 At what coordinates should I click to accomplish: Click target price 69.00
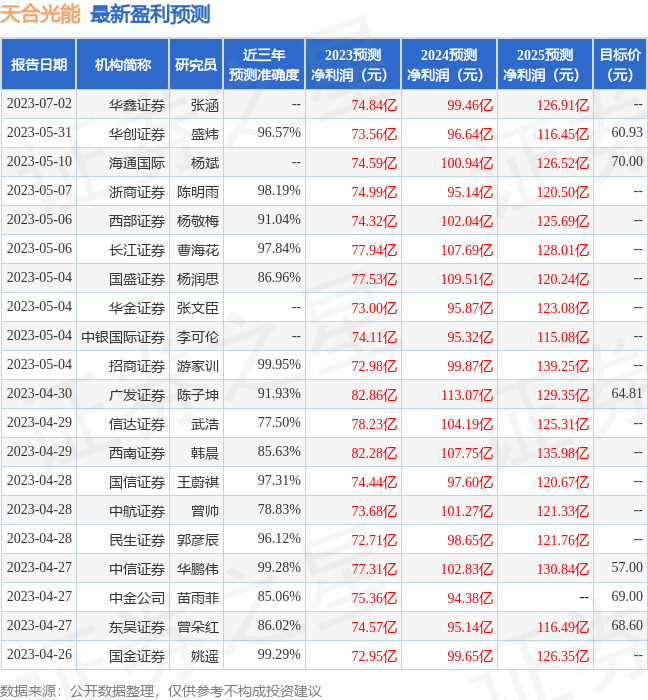pyautogui.click(x=627, y=597)
